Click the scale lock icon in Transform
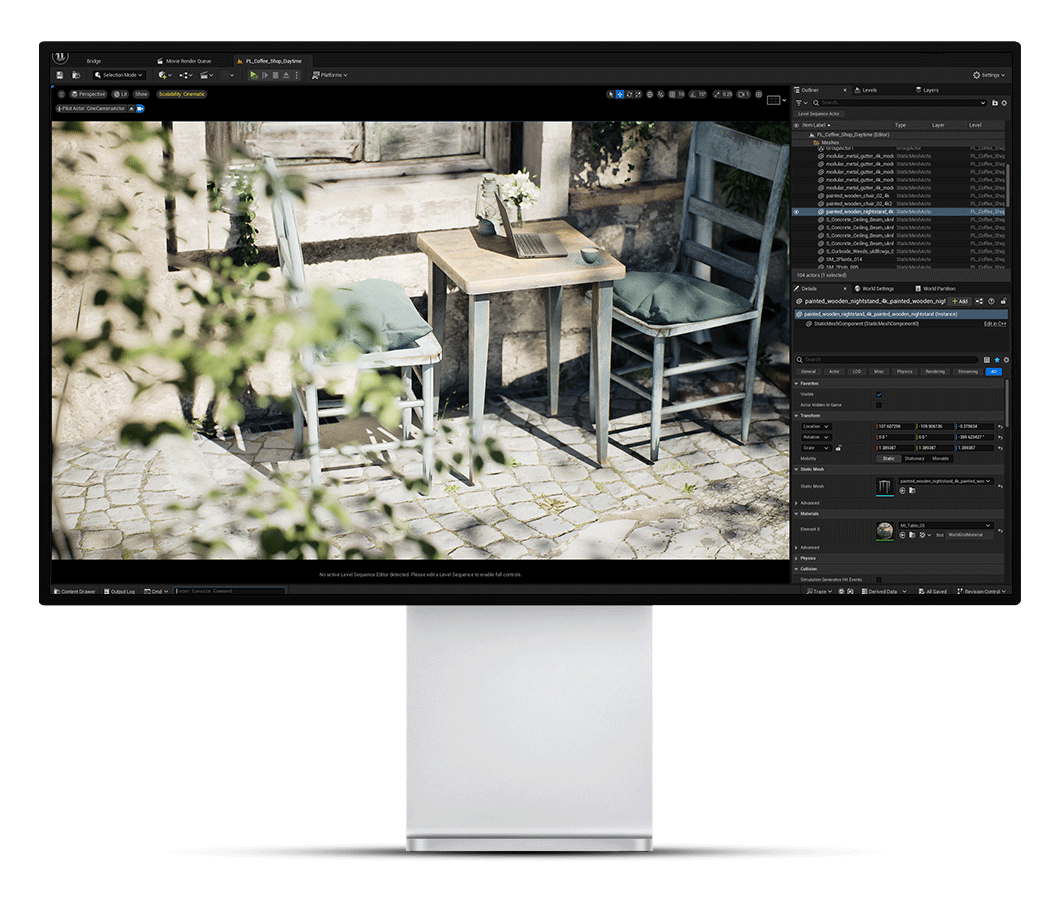 coord(838,448)
